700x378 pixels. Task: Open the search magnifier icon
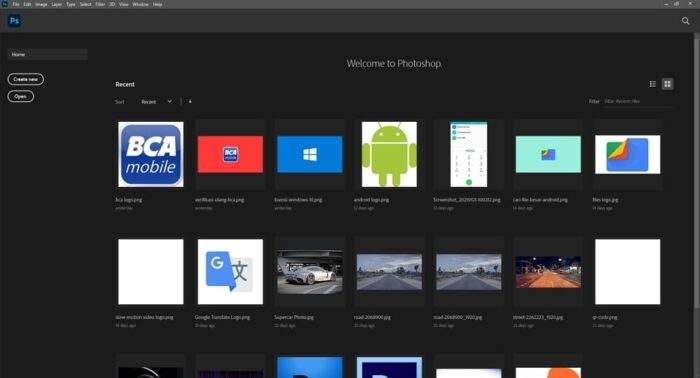(685, 21)
